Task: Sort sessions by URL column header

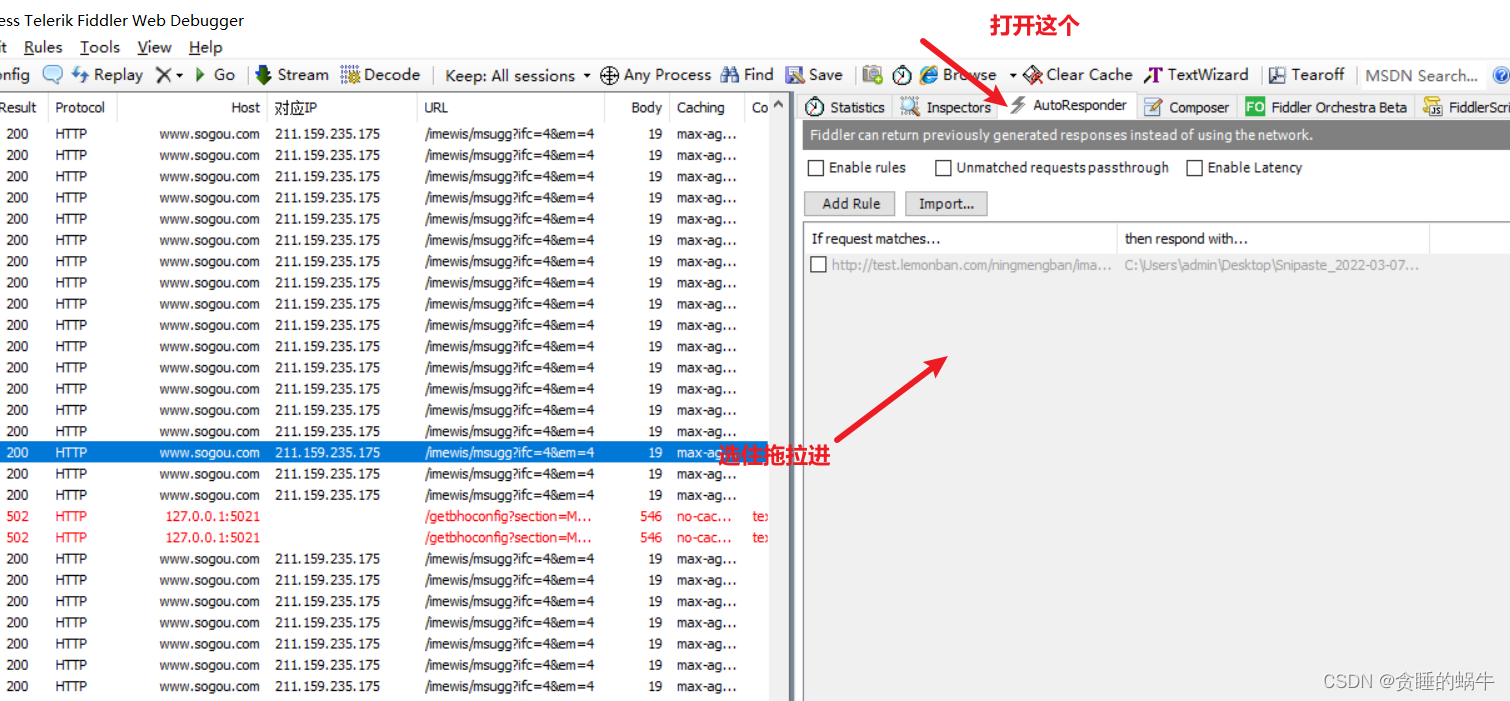Action: pos(510,108)
